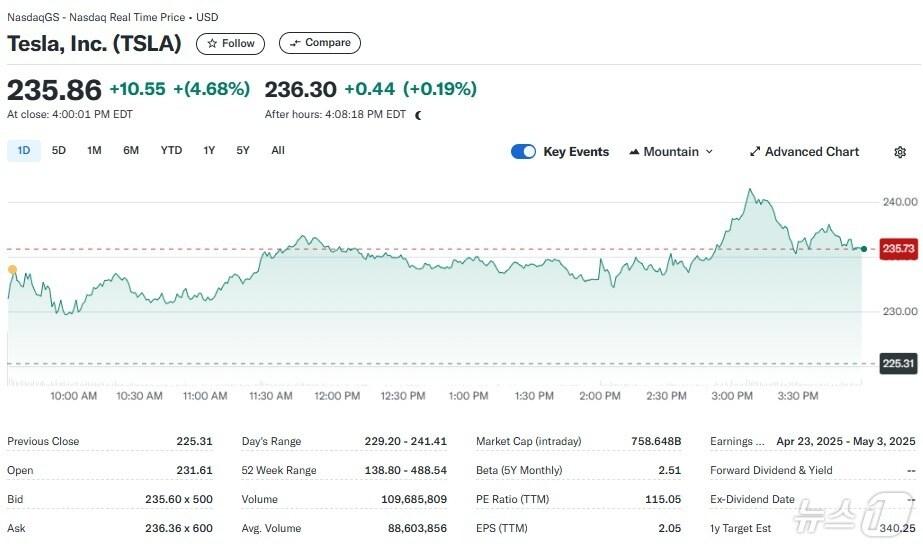Image resolution: width=923 pixels, height=549 pixels.
Task: Switch chart to 5Y range
Action: (x=243, y=151)
